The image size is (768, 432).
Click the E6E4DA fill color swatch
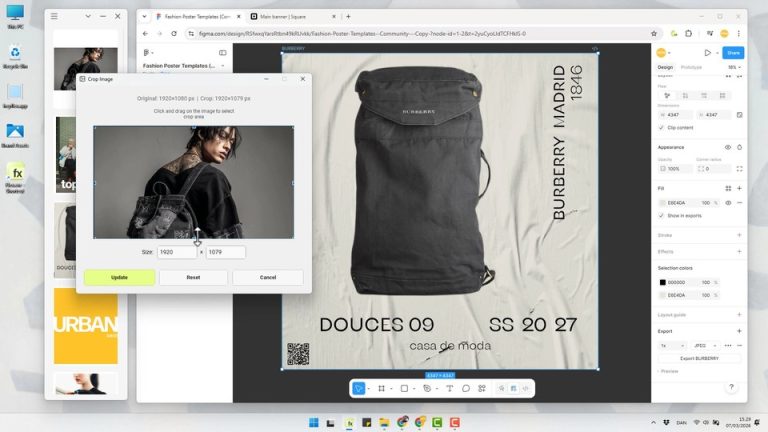tap(662, 202)
